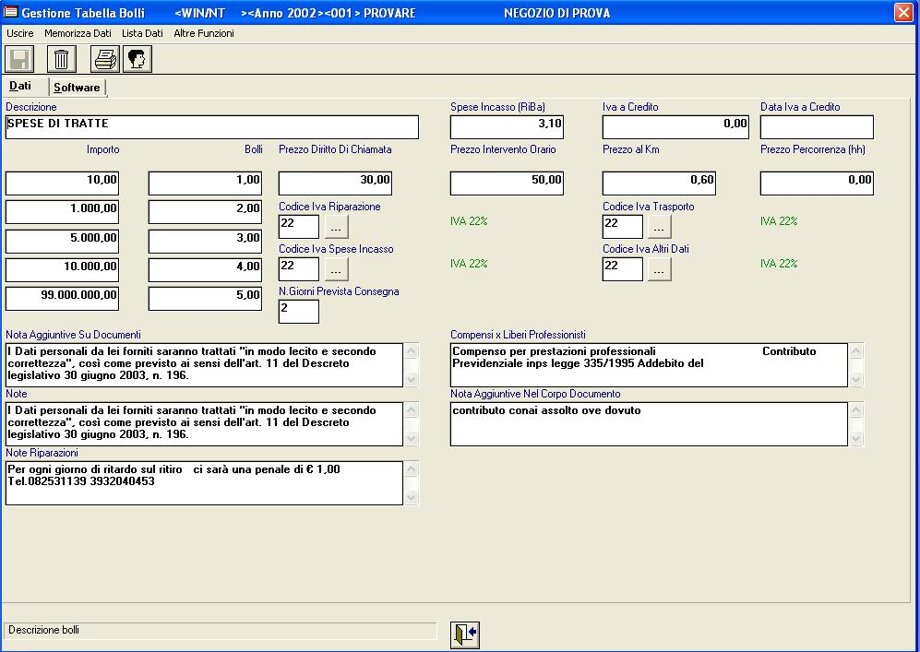
Task: Open lookup button for Codice Iva Riparazione
Action: click(335, 227)
